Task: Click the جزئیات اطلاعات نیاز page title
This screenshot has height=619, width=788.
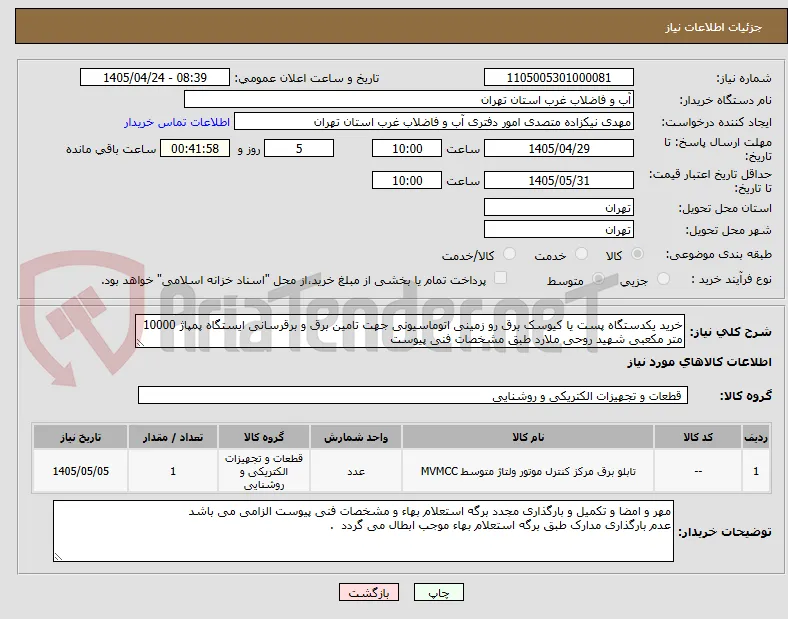Action: [x=714, y=27]
